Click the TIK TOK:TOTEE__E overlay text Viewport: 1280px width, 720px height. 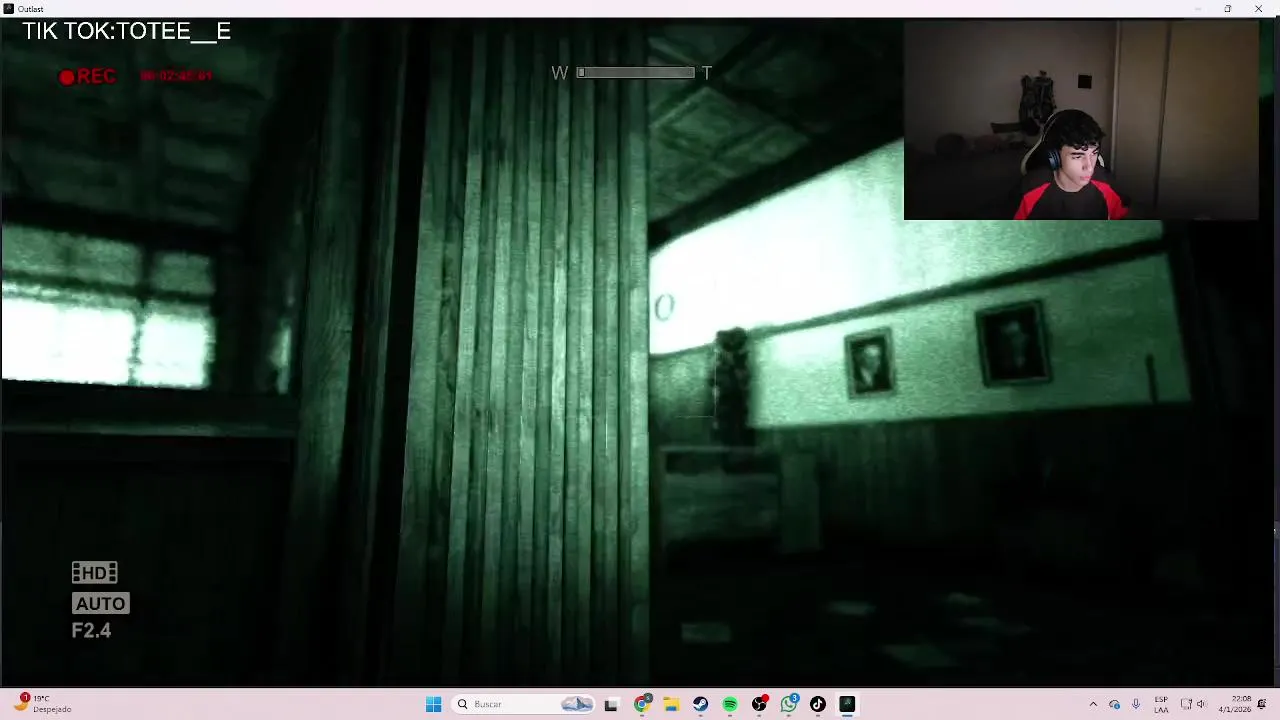point(126,31)
